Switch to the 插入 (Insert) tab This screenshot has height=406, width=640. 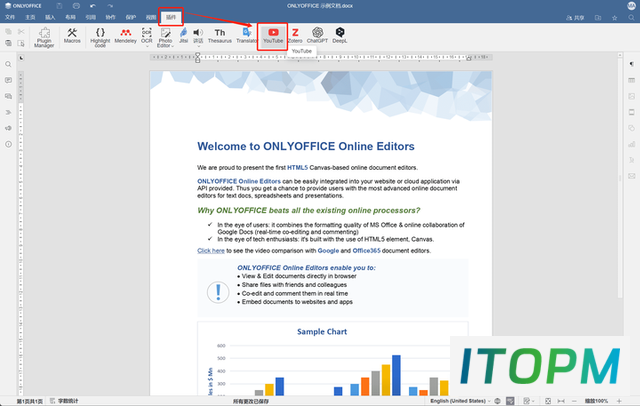[50, 17]
